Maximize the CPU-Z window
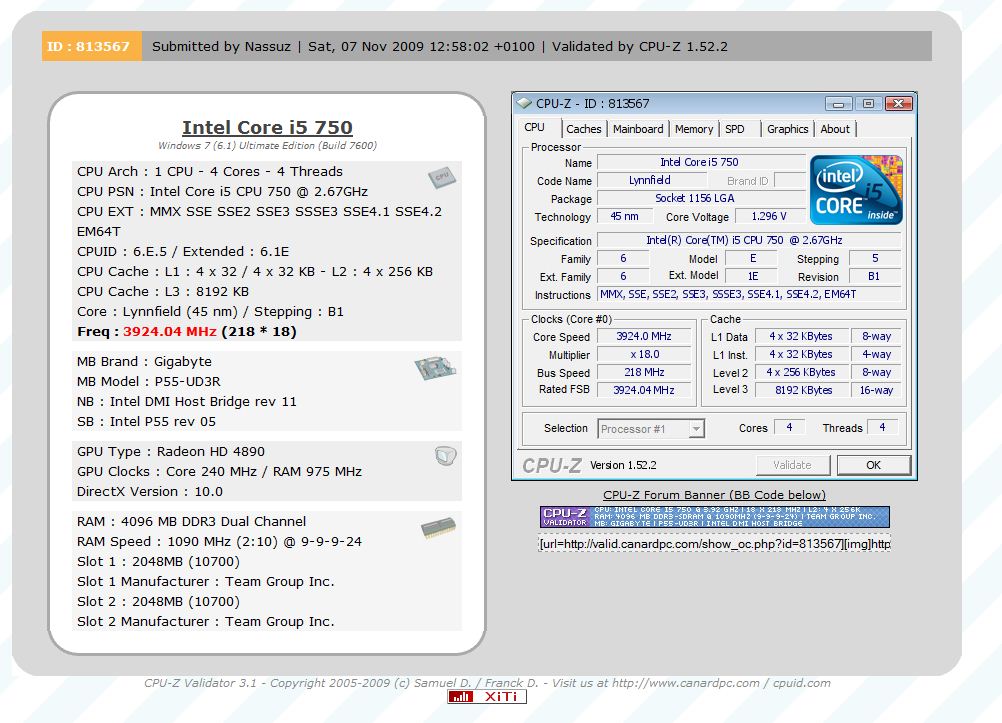Screen dimensions: 1002x723 868,104
